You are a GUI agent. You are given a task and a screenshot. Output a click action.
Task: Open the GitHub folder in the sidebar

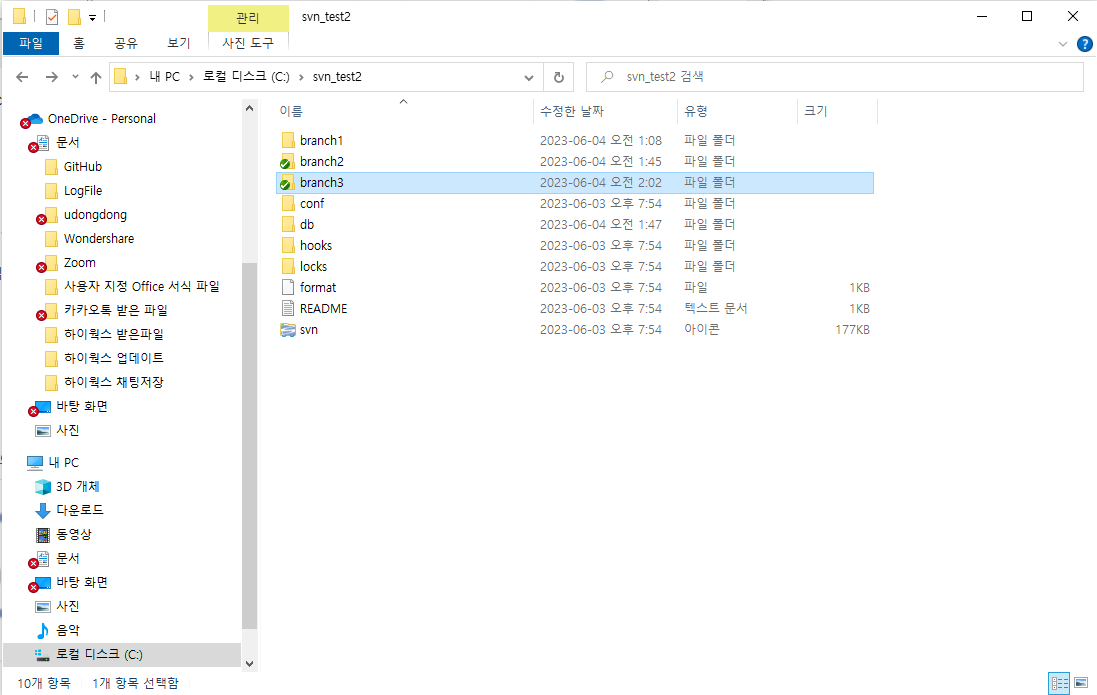click(x=83, y=167)
